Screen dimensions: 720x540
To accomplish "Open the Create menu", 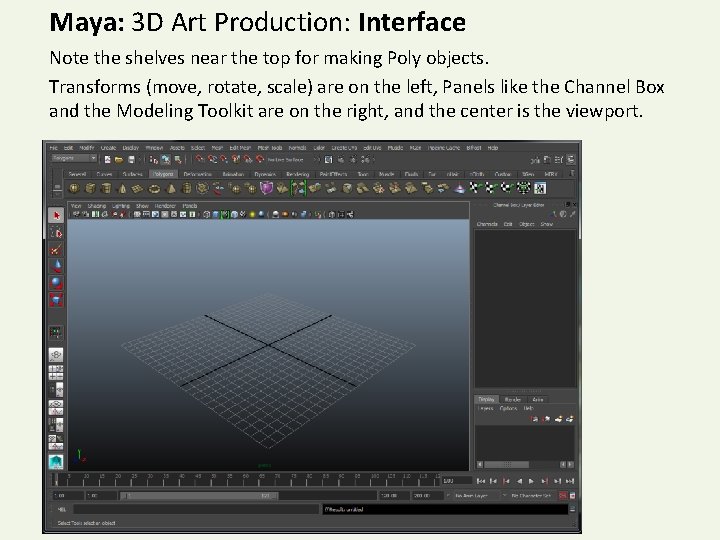I will click(x=108, y=148).
